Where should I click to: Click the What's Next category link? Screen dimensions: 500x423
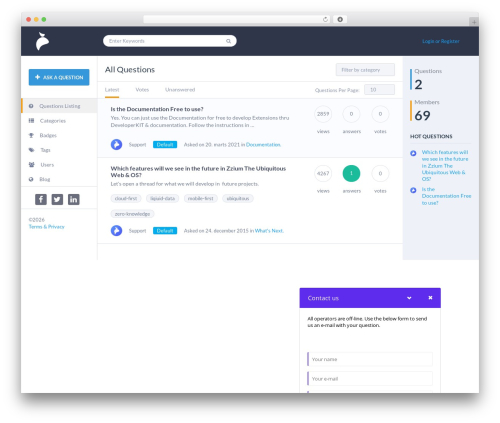click(x=269, y=231)
